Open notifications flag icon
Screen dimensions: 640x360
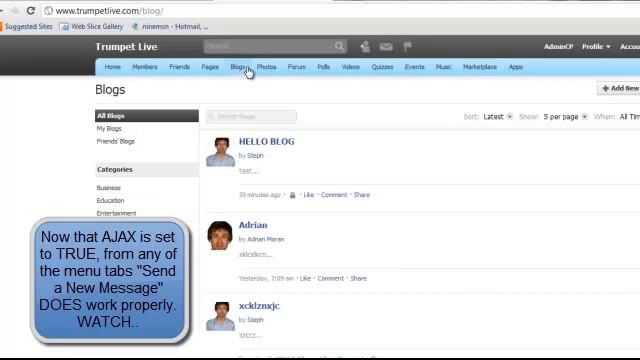point(407,47)
